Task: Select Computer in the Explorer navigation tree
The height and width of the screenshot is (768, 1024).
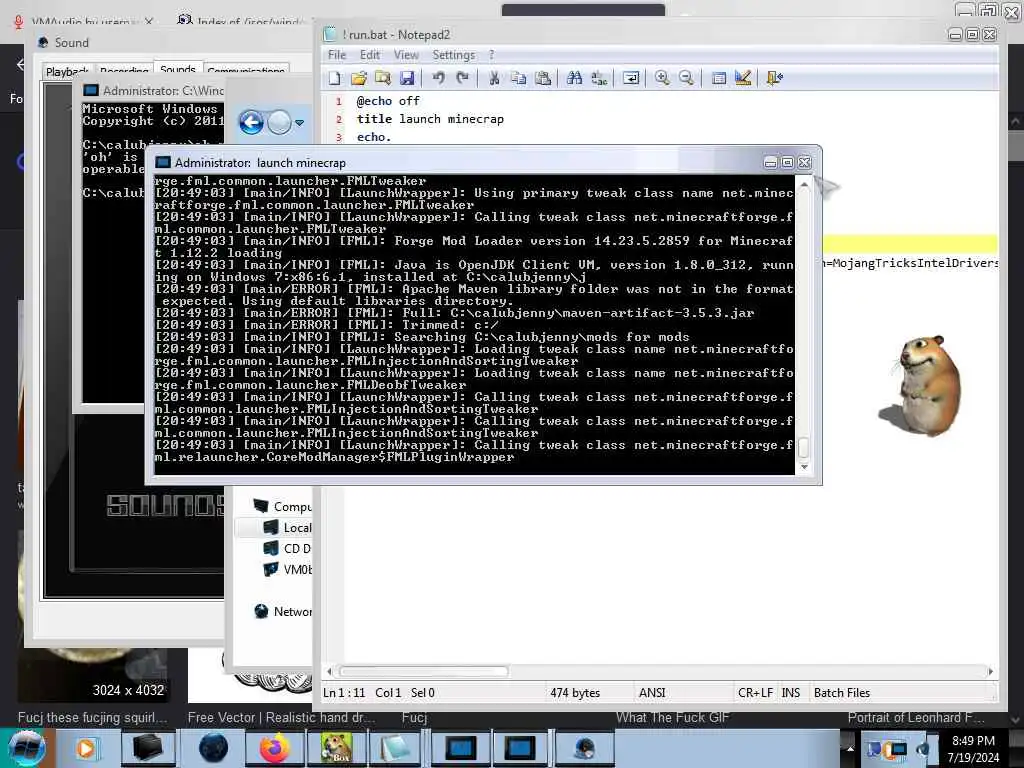Action: [283, 506]
